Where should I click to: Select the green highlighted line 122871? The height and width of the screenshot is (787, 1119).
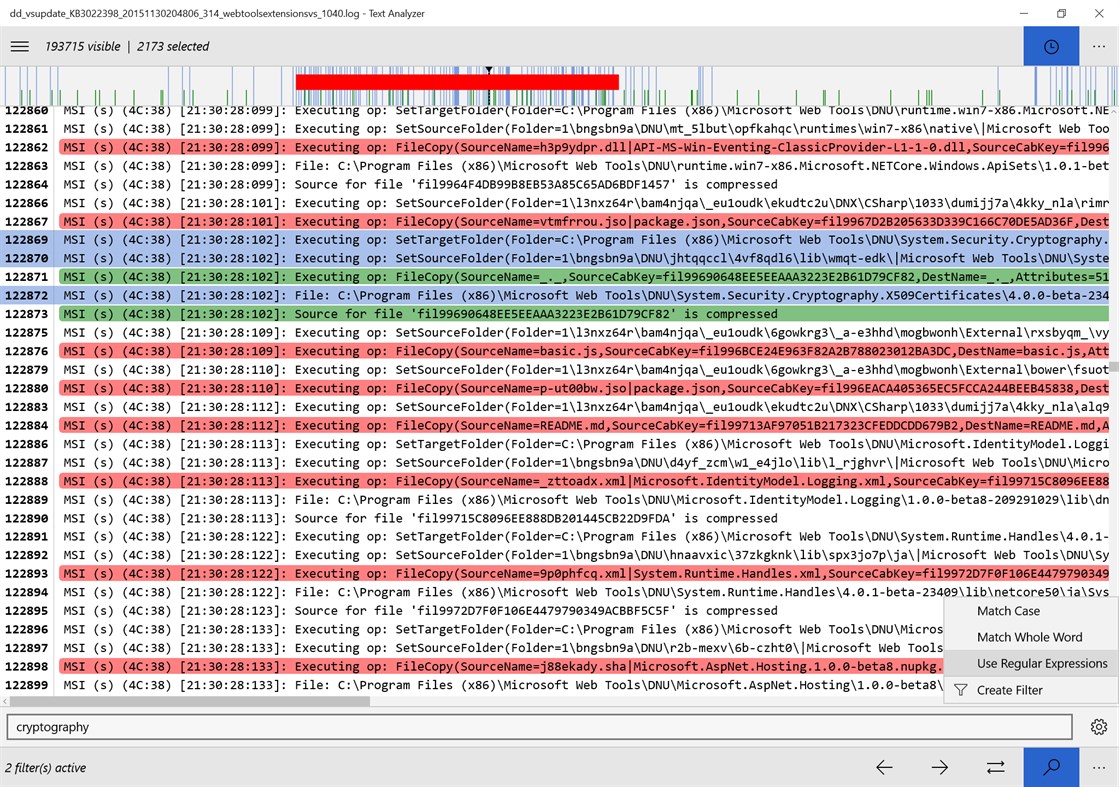(557, 277)
